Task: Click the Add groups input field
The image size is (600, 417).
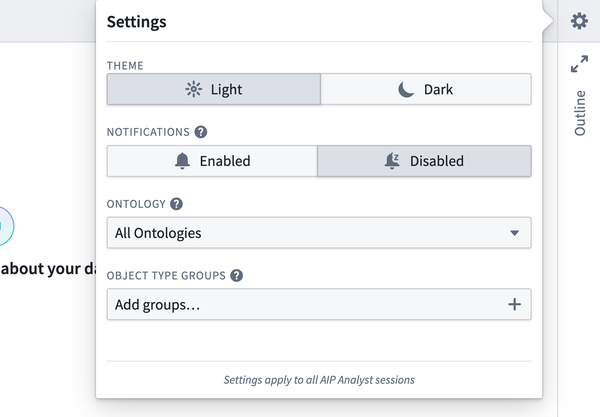Action: (300, 304)
